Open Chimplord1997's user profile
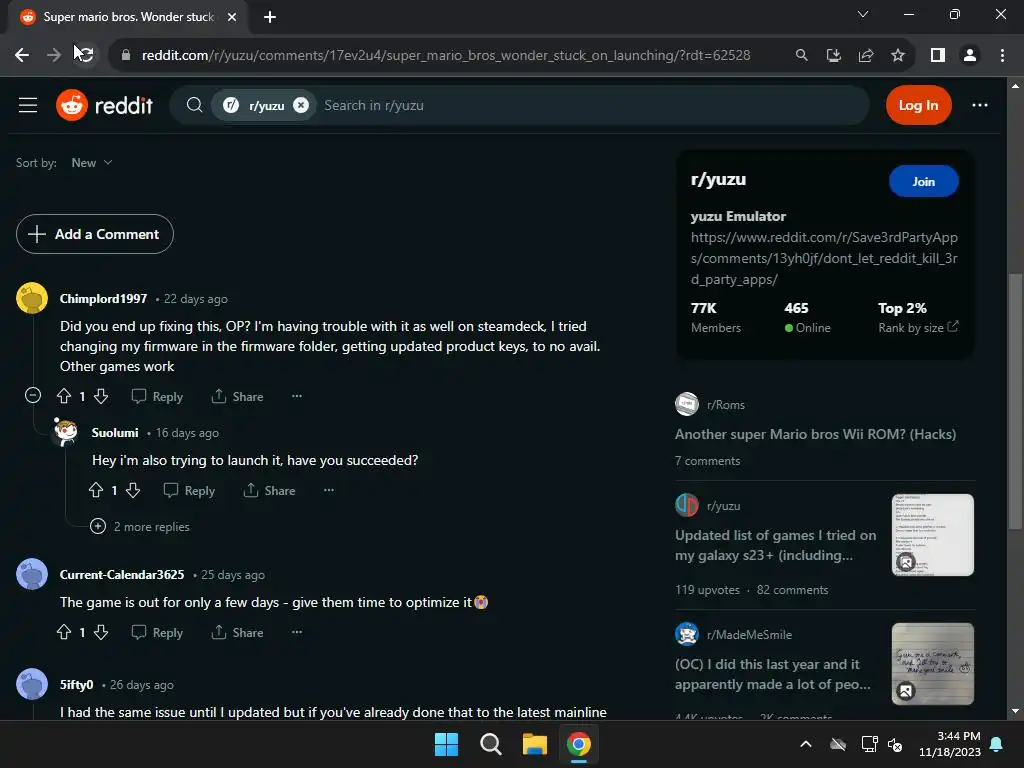1024x768 pixels. 103,298
